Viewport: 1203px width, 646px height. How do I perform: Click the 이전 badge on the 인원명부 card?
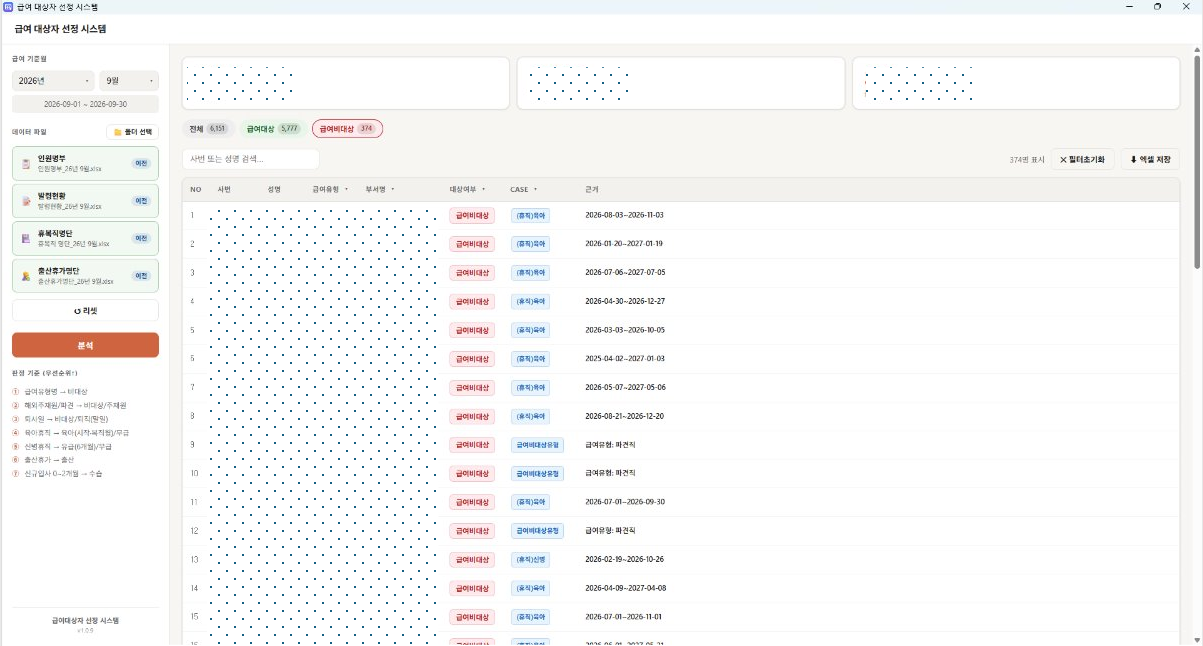(142, 164)
